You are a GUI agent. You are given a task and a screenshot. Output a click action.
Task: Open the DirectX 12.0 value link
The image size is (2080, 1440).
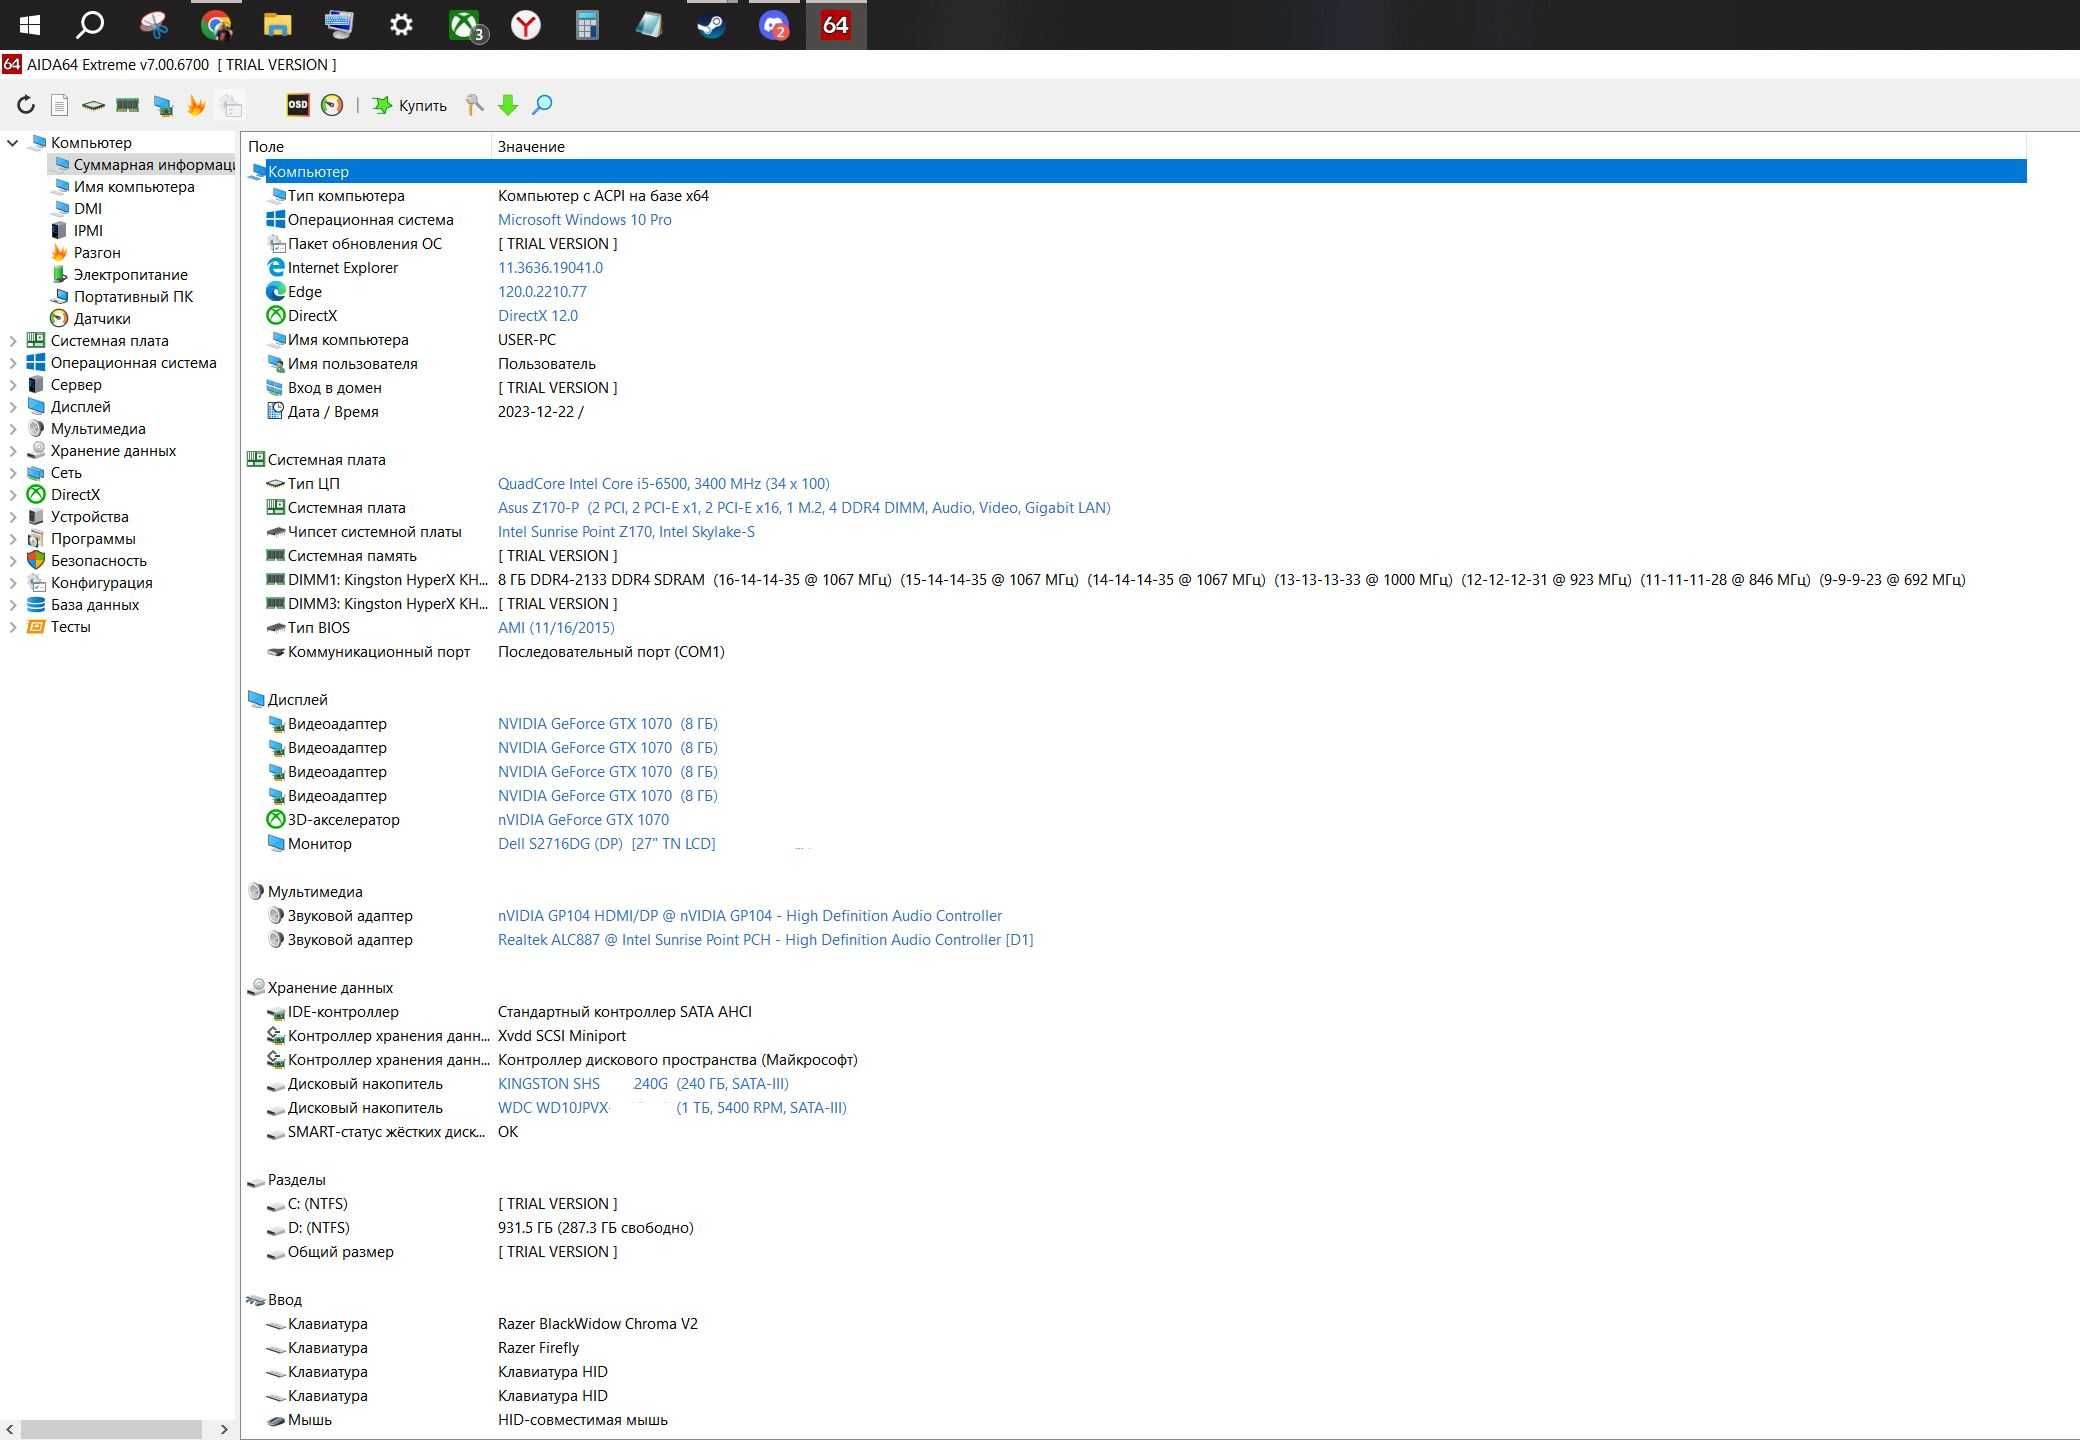click(538, 316)
